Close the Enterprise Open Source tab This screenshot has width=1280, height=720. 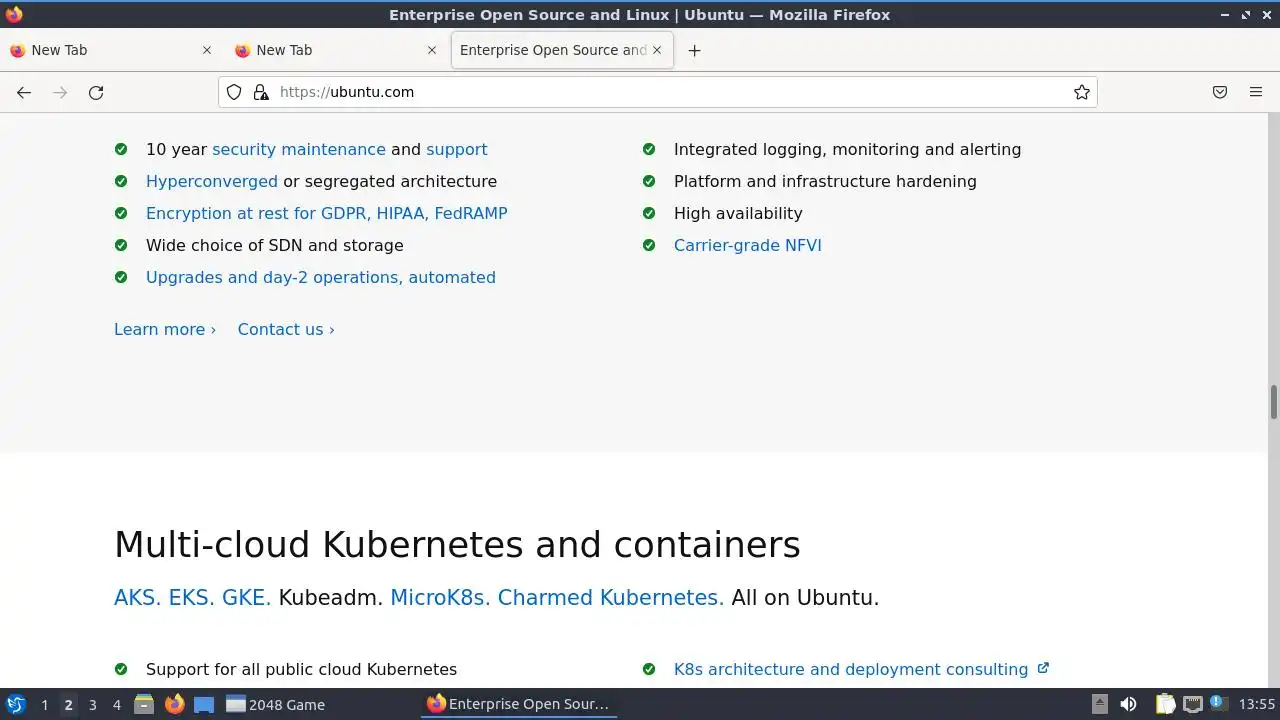click(x=657, y=50)
